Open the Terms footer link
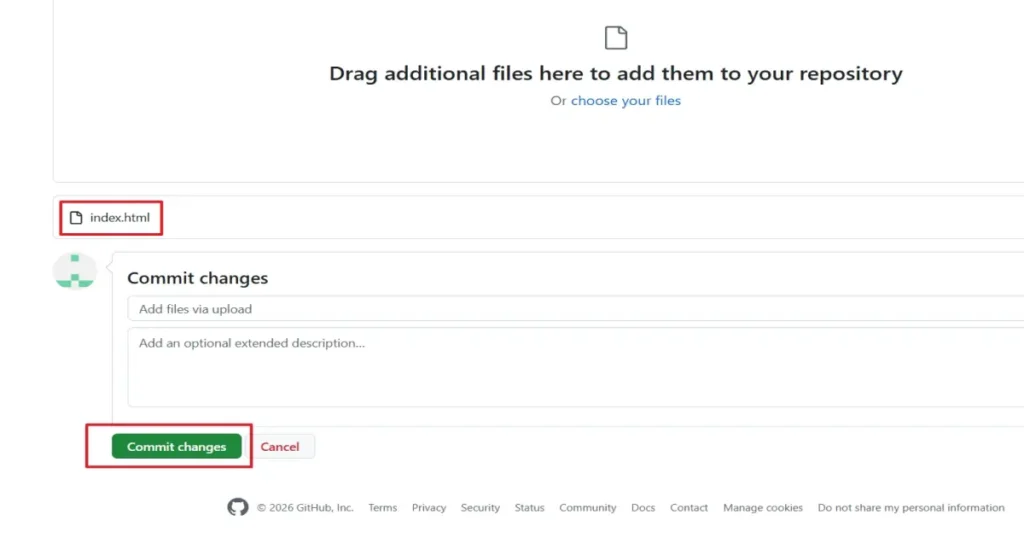Image resolution: width=1024 pixels, height=538 pixels. [383, 507]
